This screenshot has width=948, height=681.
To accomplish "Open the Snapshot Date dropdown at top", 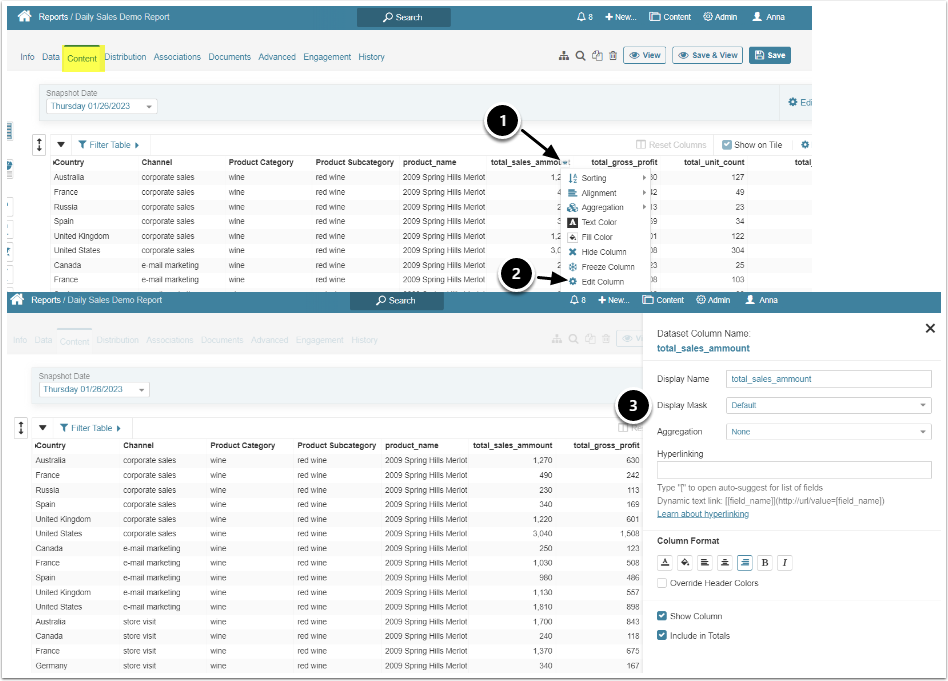I will click(101, 106).
